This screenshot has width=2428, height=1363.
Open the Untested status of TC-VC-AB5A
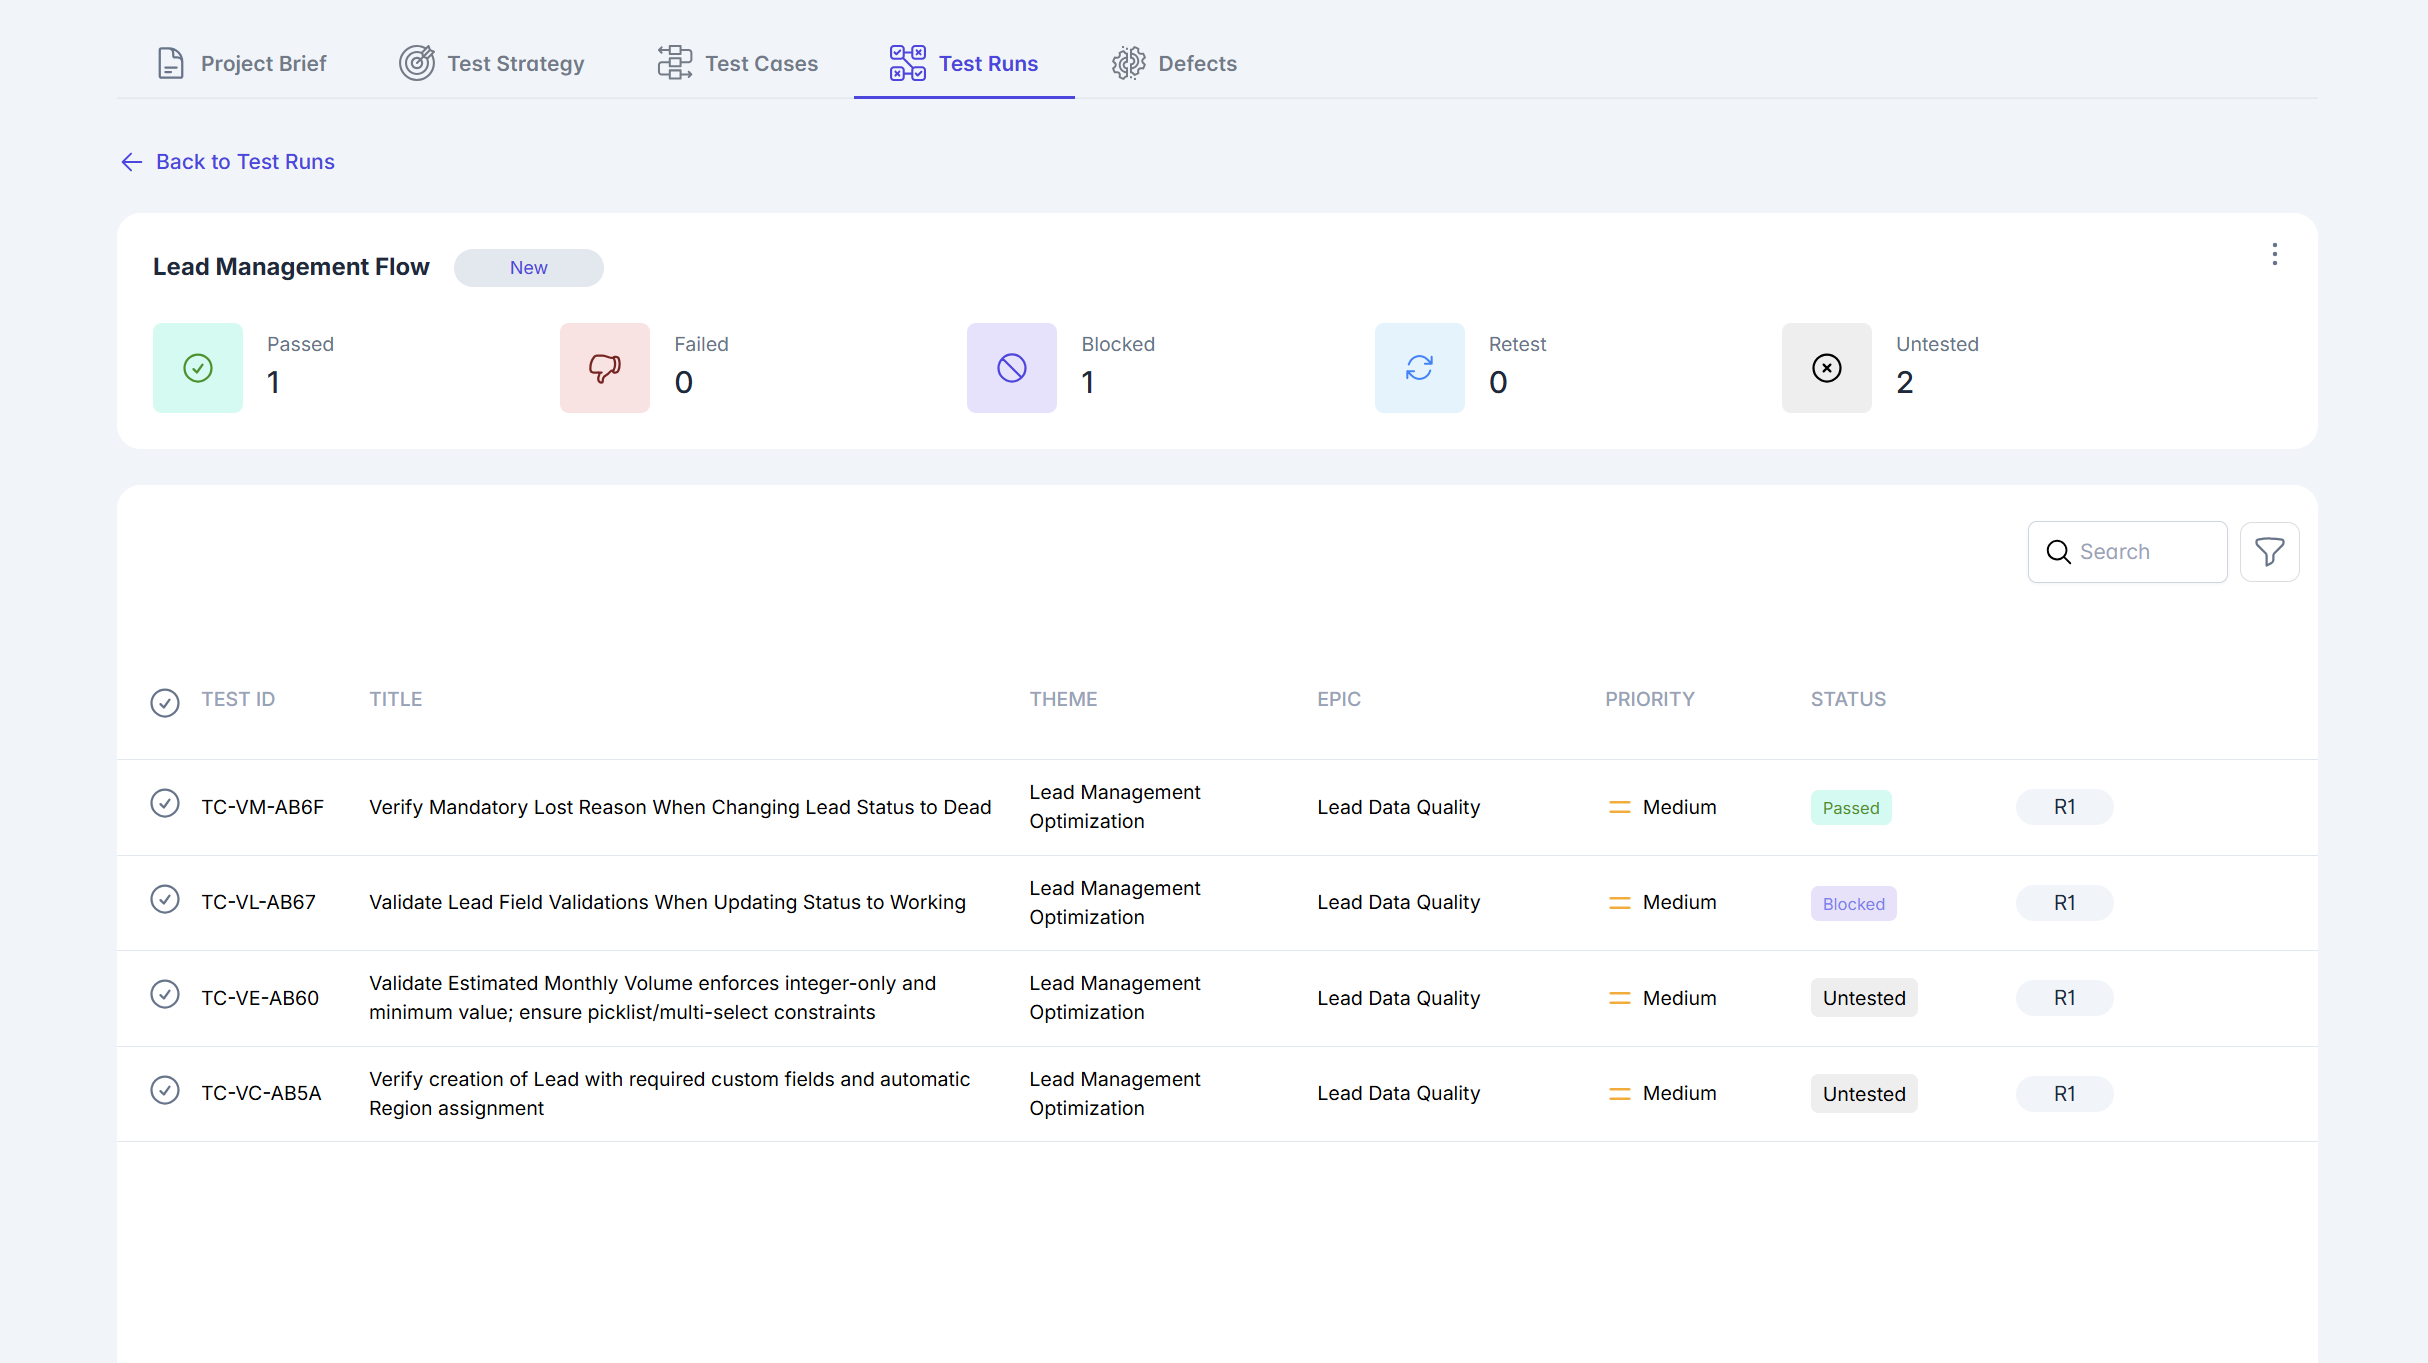(x=1864, y=1094)
